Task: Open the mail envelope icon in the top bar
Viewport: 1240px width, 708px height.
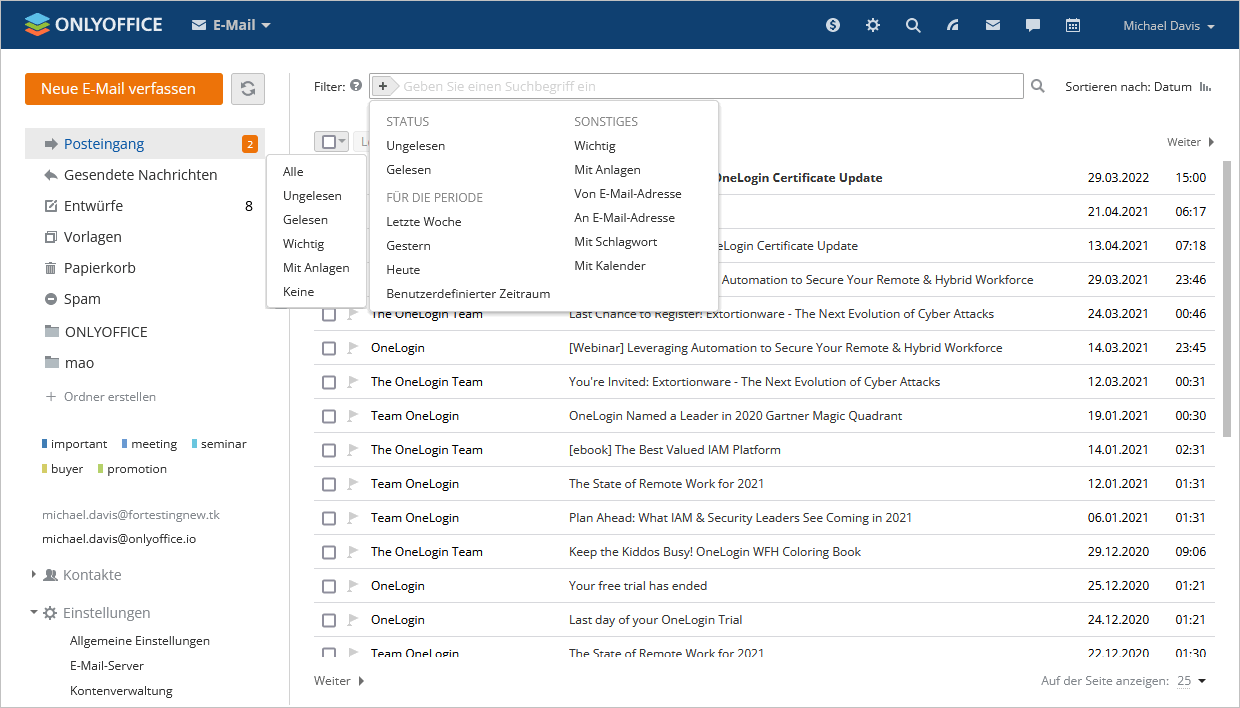Action: pyautogui.click(x=993, y=26)
